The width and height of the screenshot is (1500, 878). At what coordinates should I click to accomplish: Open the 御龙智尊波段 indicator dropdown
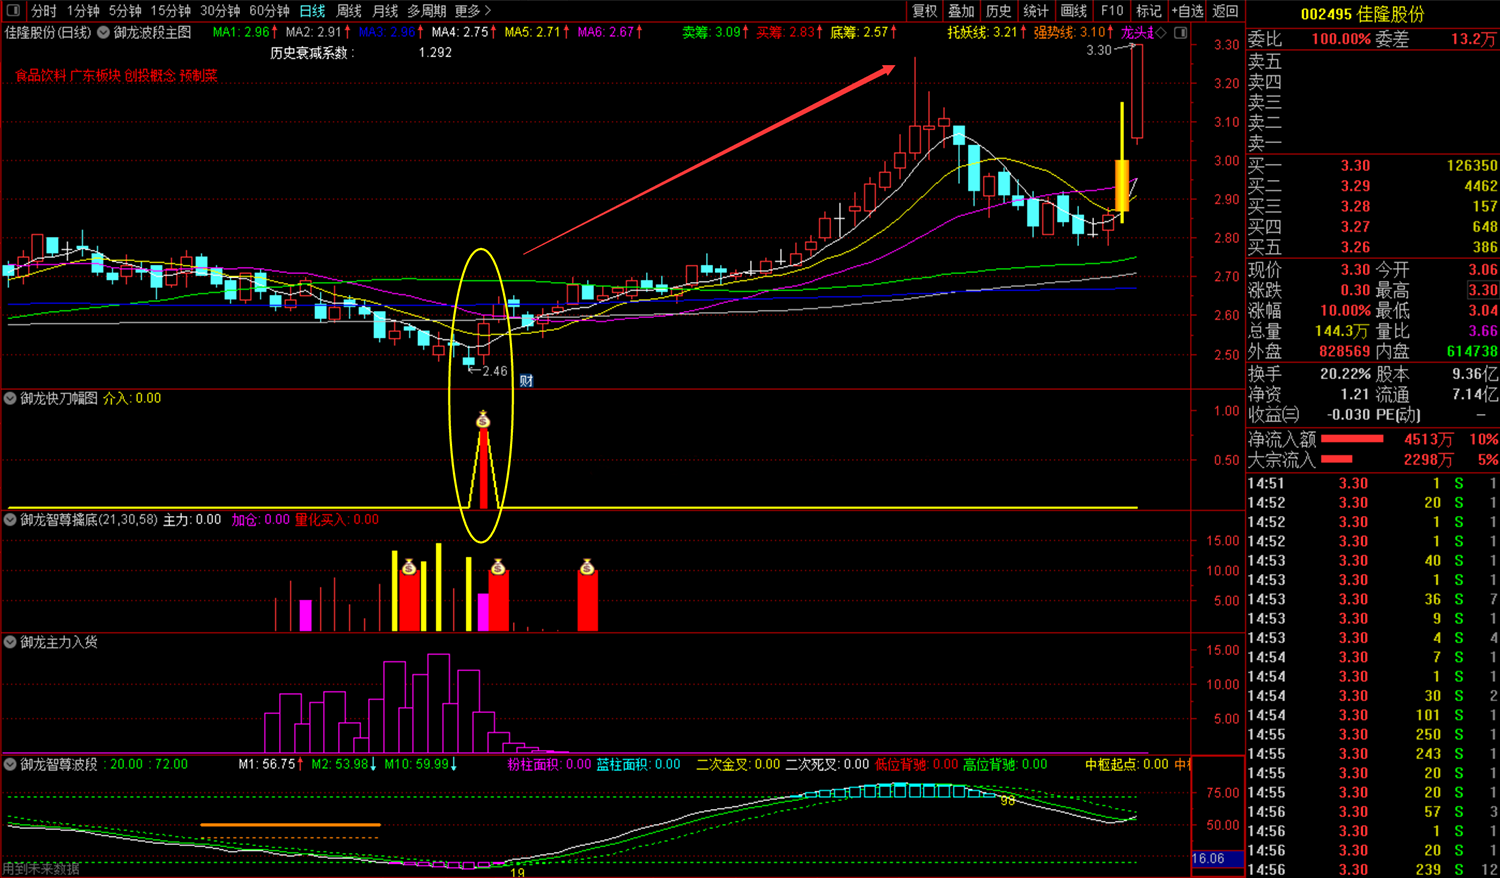(x=10, y=764)
